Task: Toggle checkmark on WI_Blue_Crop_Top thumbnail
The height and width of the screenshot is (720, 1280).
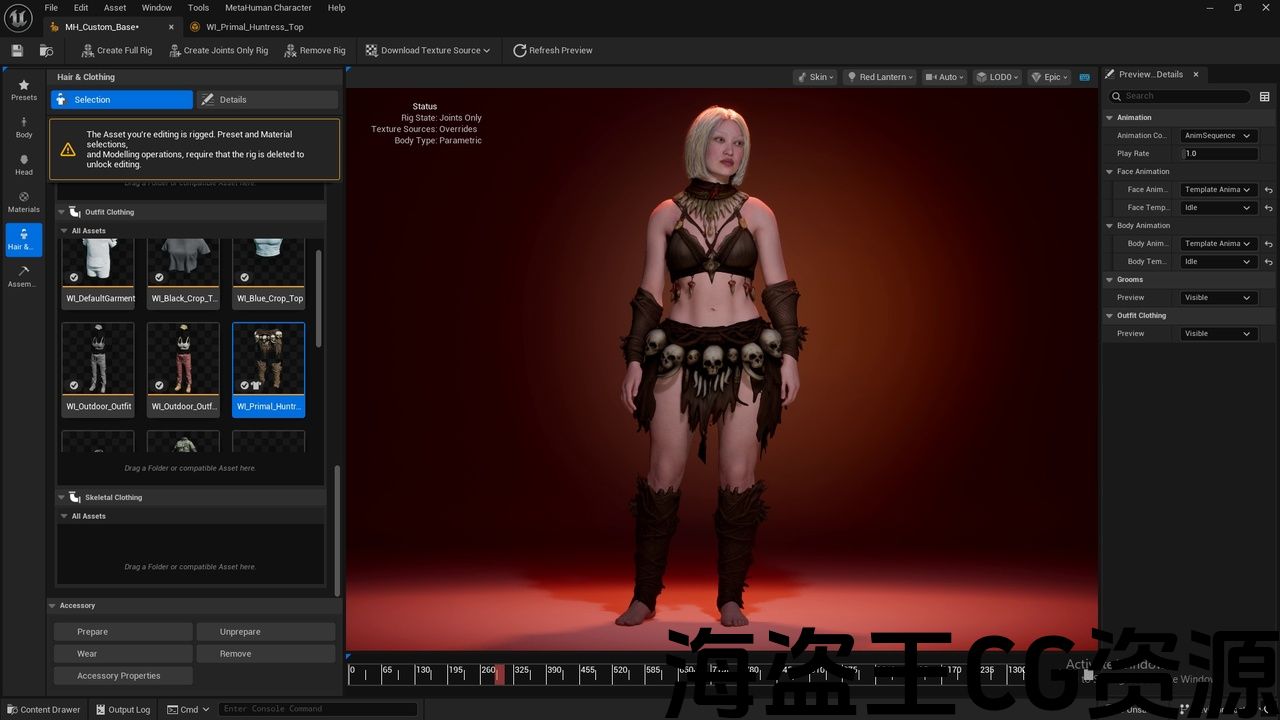Action: click(x=245, y=278)
